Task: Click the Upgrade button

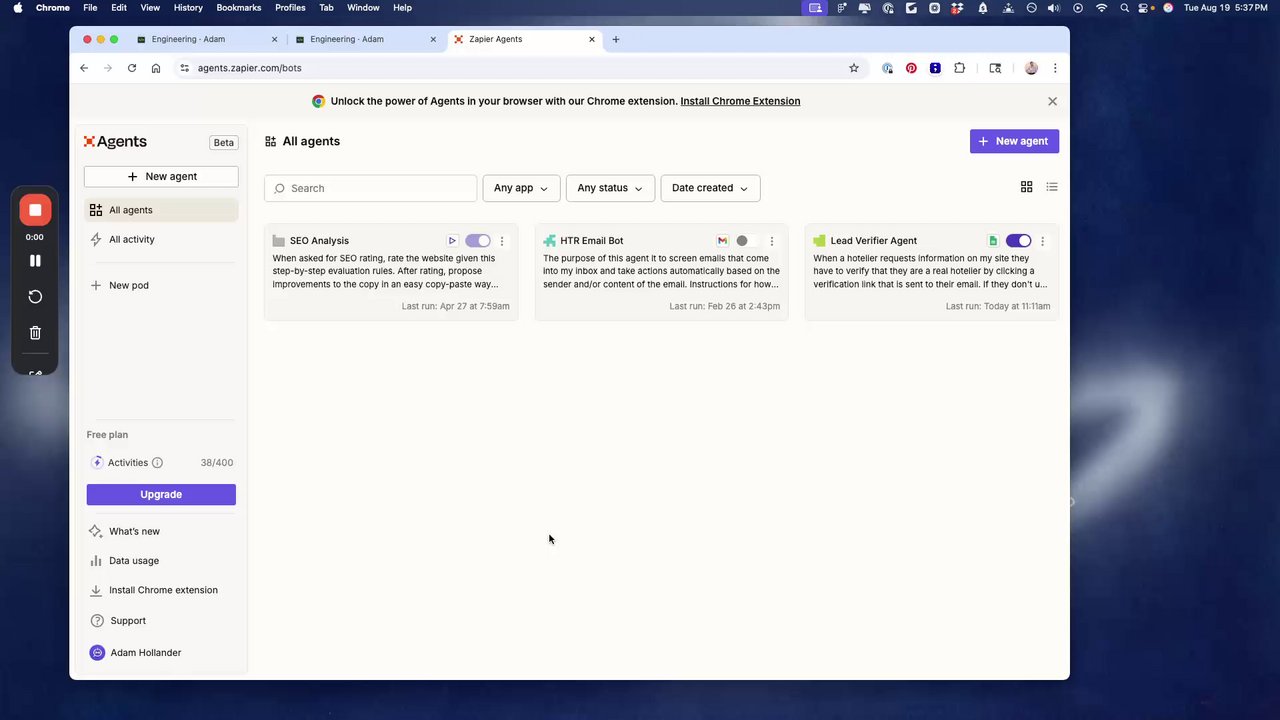Action: (x=161, y=495)
